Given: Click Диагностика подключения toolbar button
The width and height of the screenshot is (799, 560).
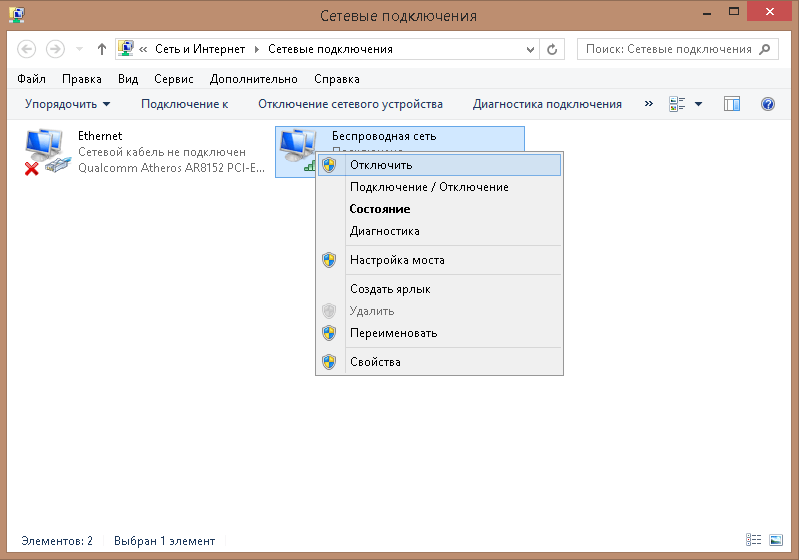Looking at the screenshot, I should click(547, 104).
